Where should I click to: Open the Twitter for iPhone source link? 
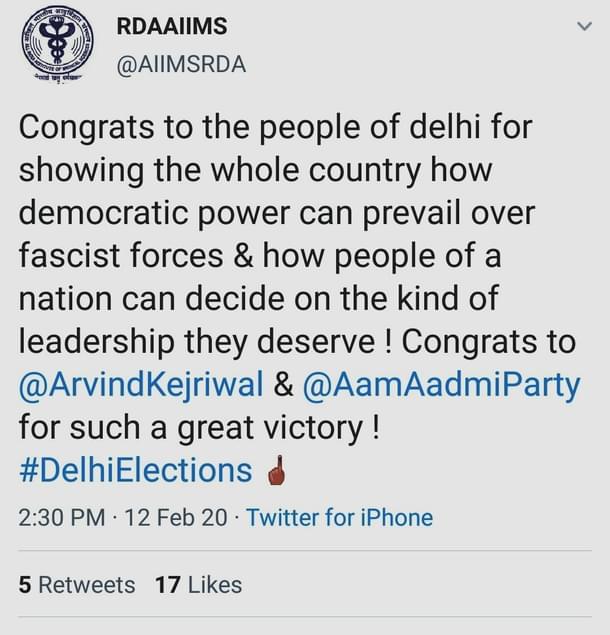coord(339,518)
